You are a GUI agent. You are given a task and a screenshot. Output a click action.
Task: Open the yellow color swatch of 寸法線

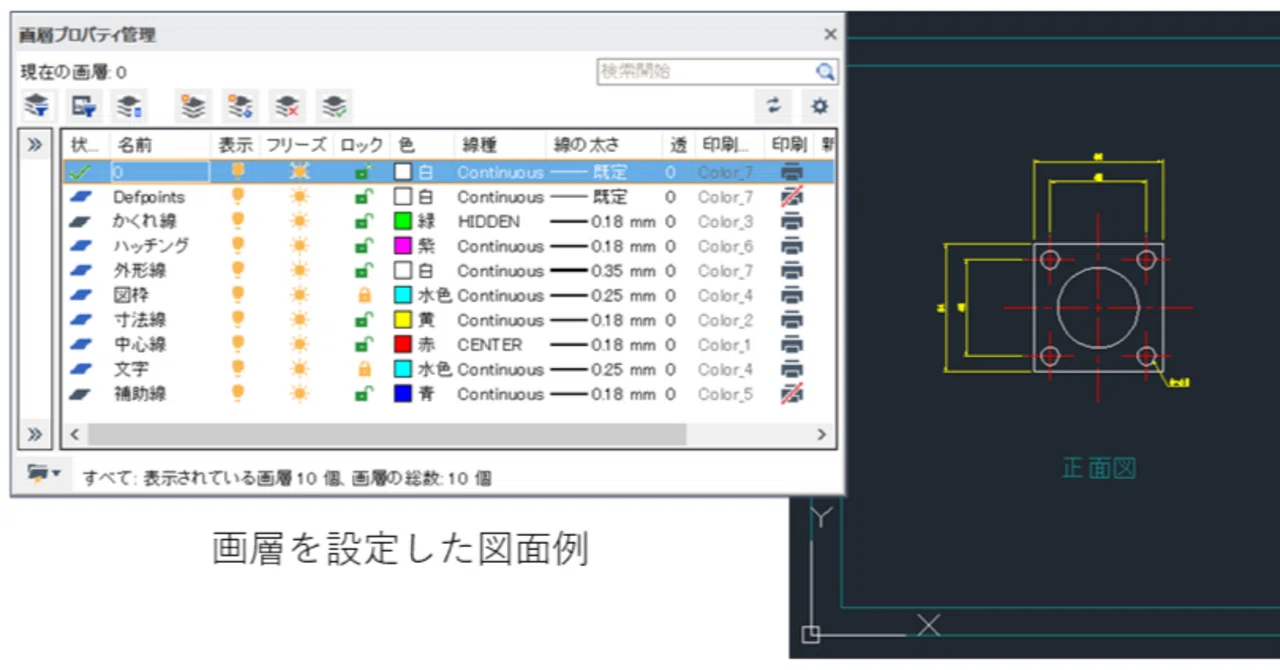click(404, 320)
